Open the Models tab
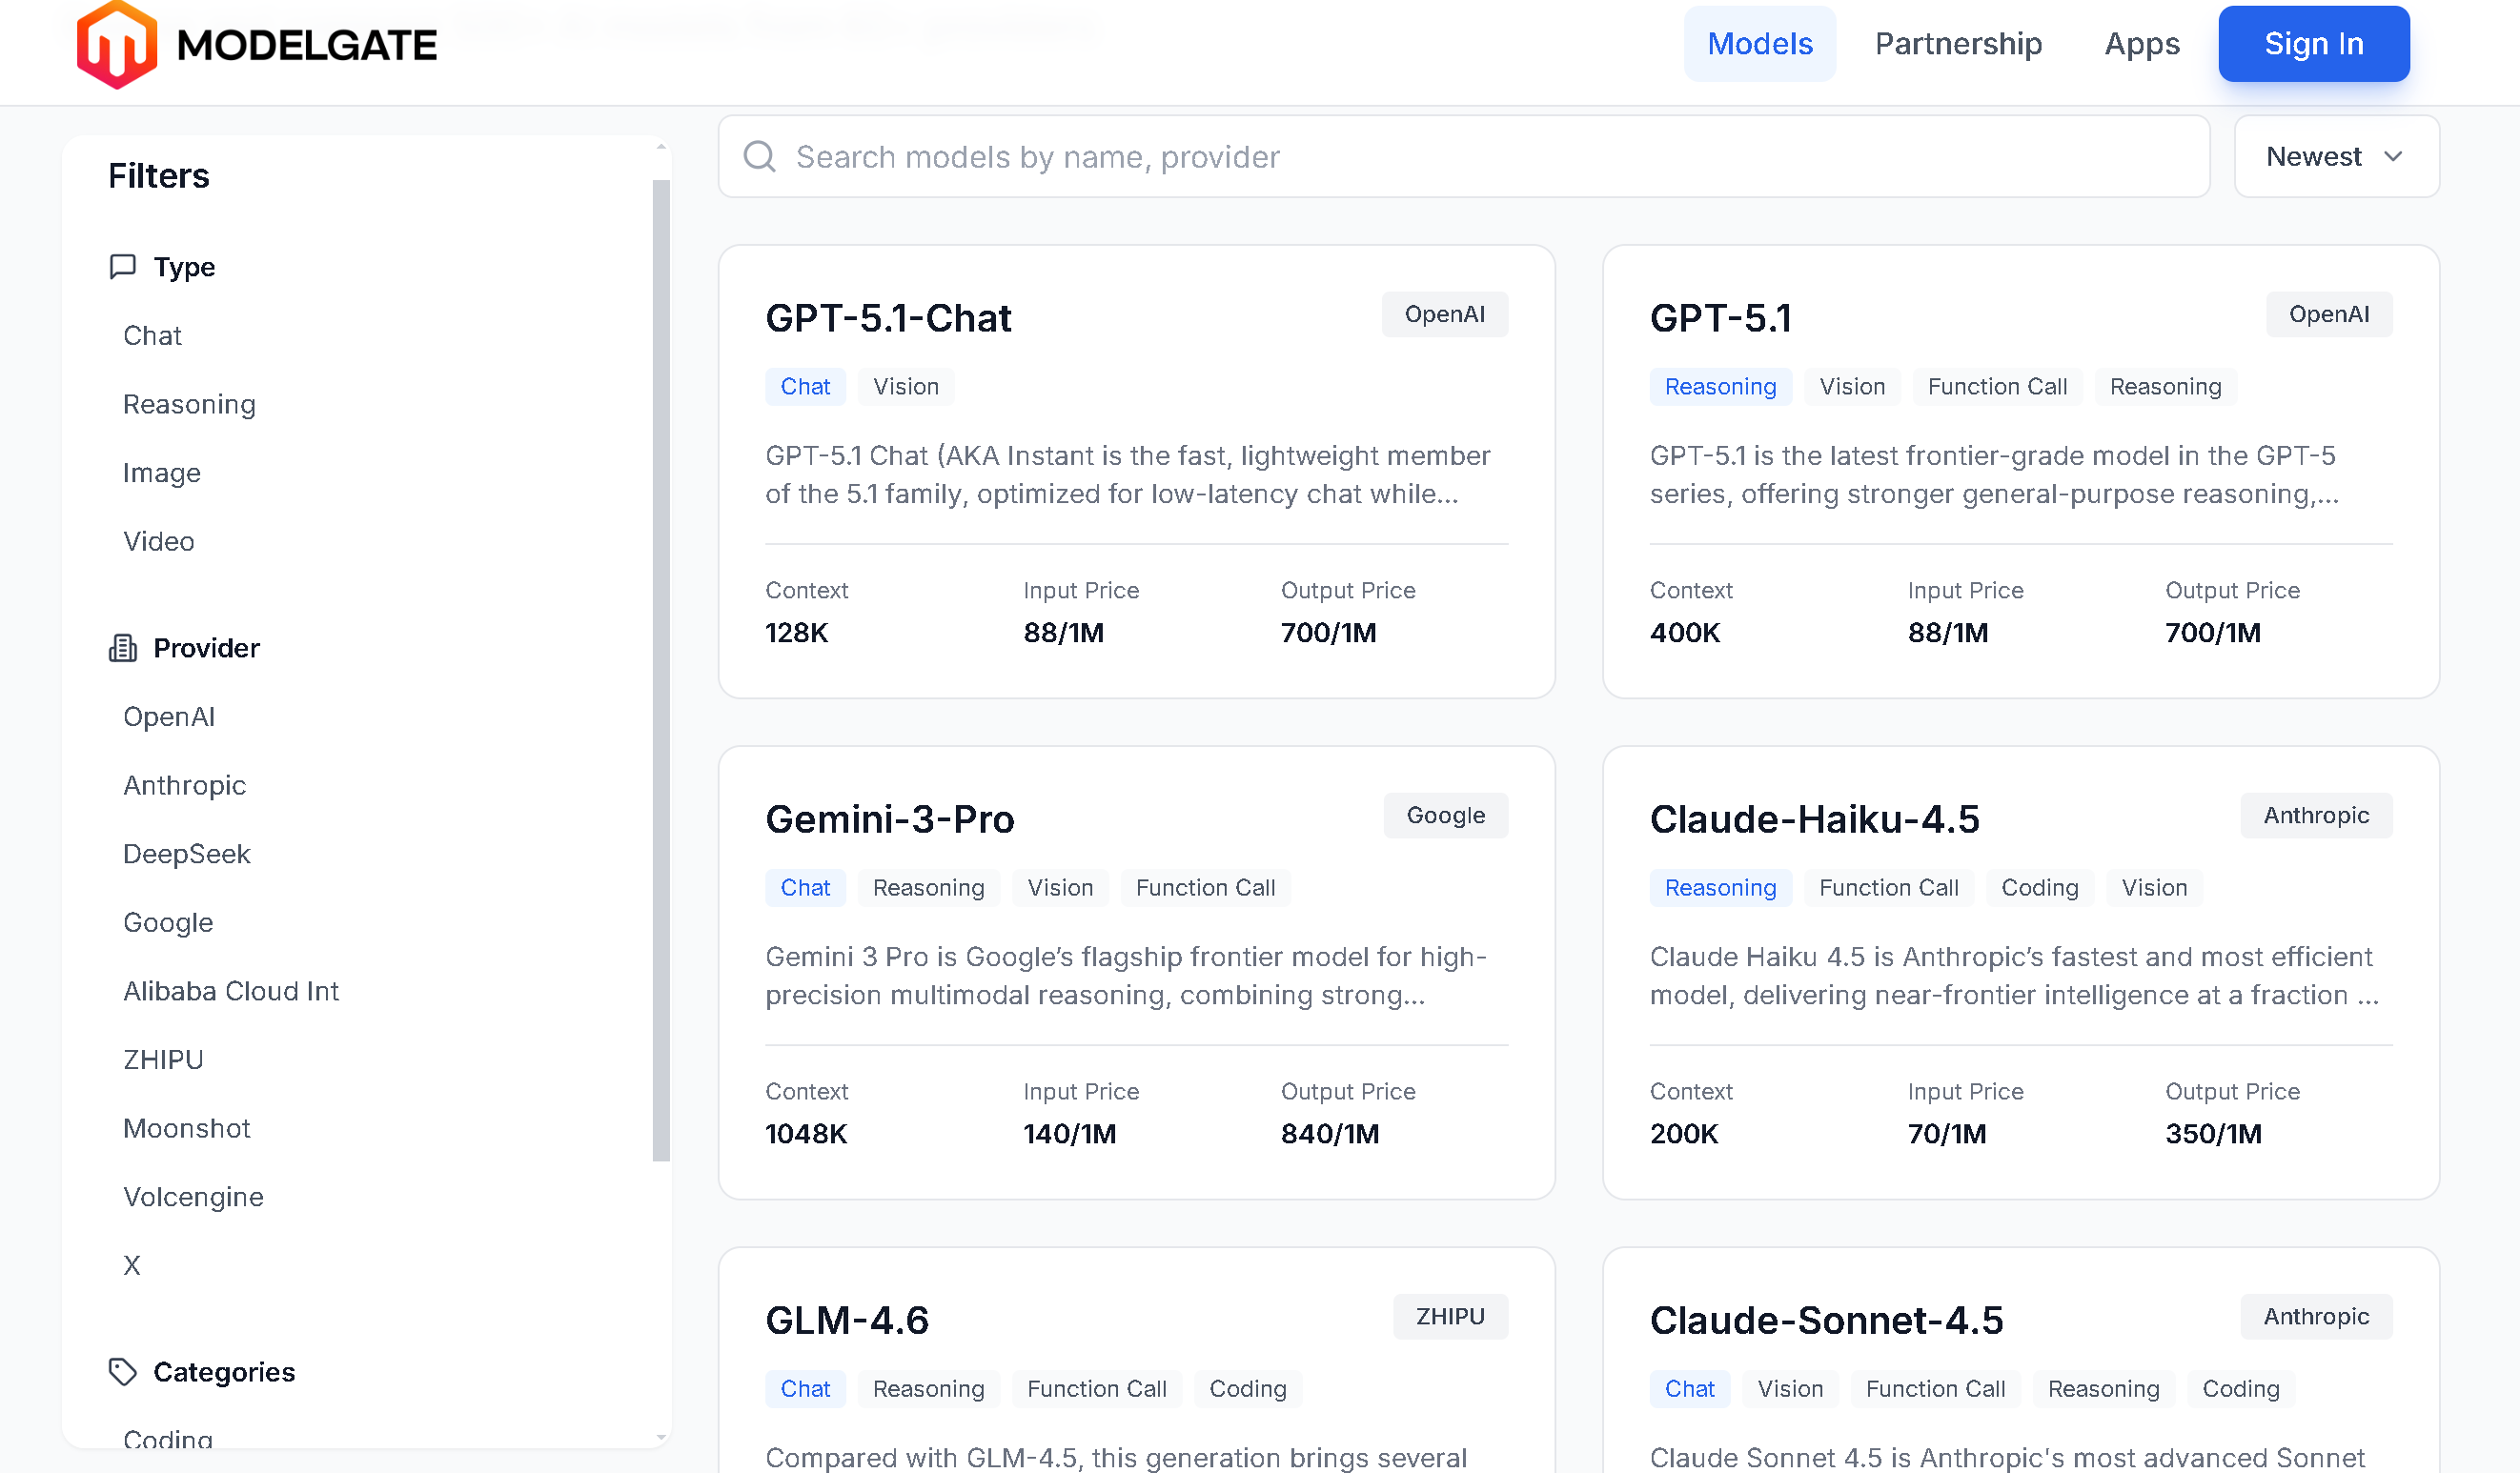The width and height of the screenshot is (2520, 1473). [x=1759, y=44]
